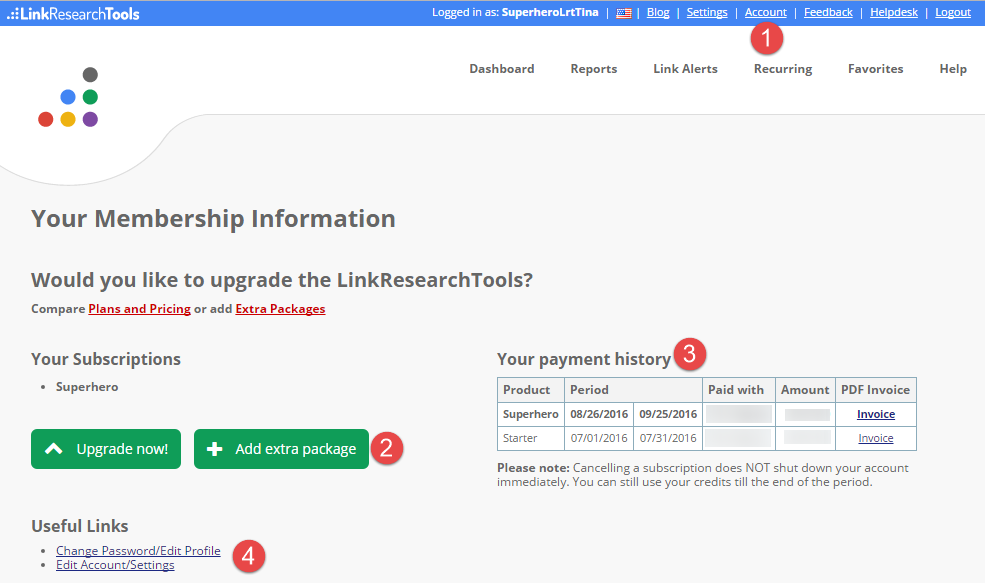Click the LinkResearchTools logo in top bar

(73, 13)
